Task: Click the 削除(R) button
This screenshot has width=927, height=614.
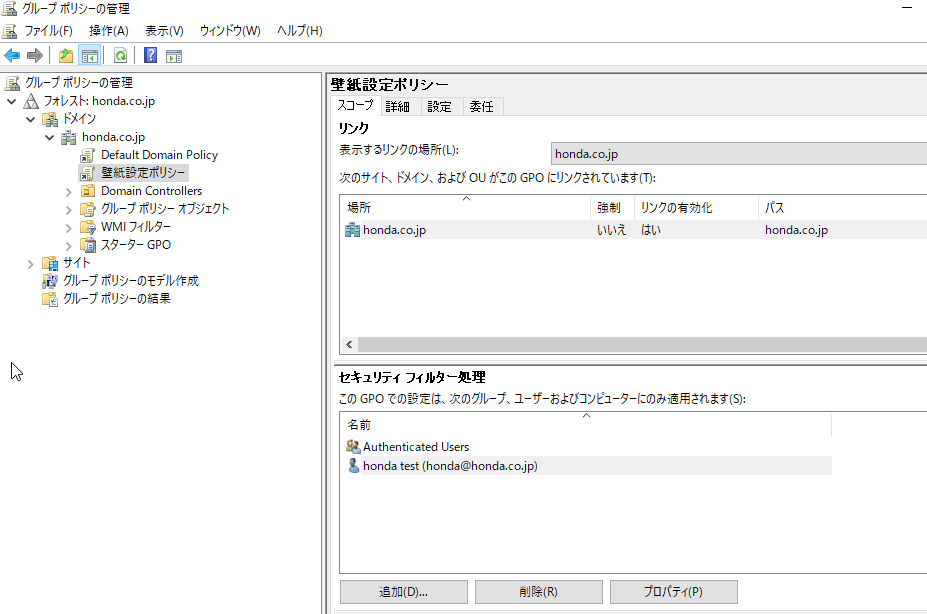Action: coord(539,592)
